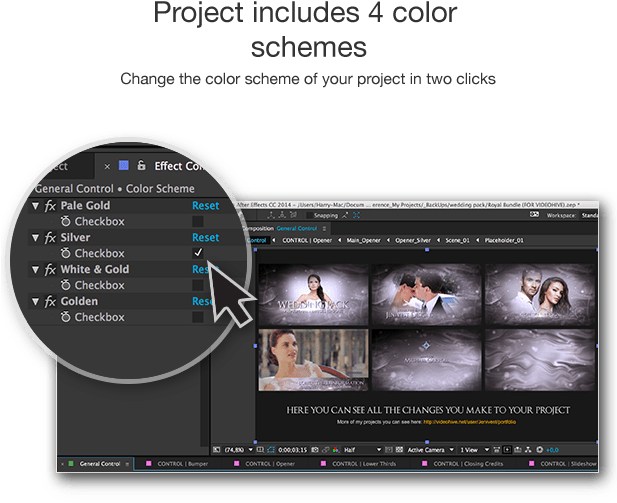The width and height of the screenshot is (617, 503).
Task: Toggle pixel aspect ratio correction icon
Action: (x=497, y=450)
